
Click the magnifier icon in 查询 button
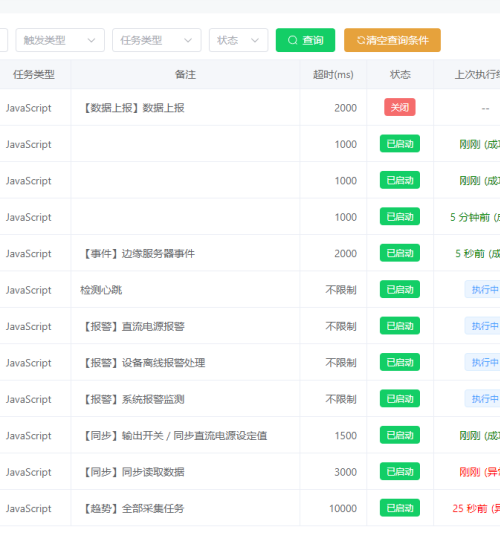point(293,40)
